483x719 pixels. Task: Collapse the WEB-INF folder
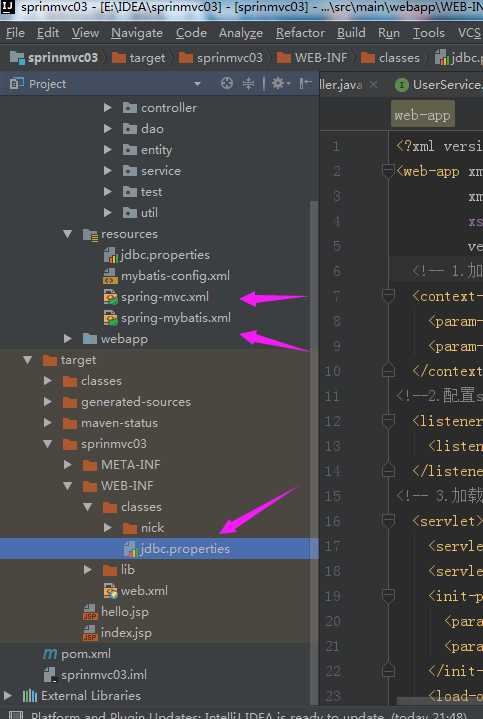(67, 486)
